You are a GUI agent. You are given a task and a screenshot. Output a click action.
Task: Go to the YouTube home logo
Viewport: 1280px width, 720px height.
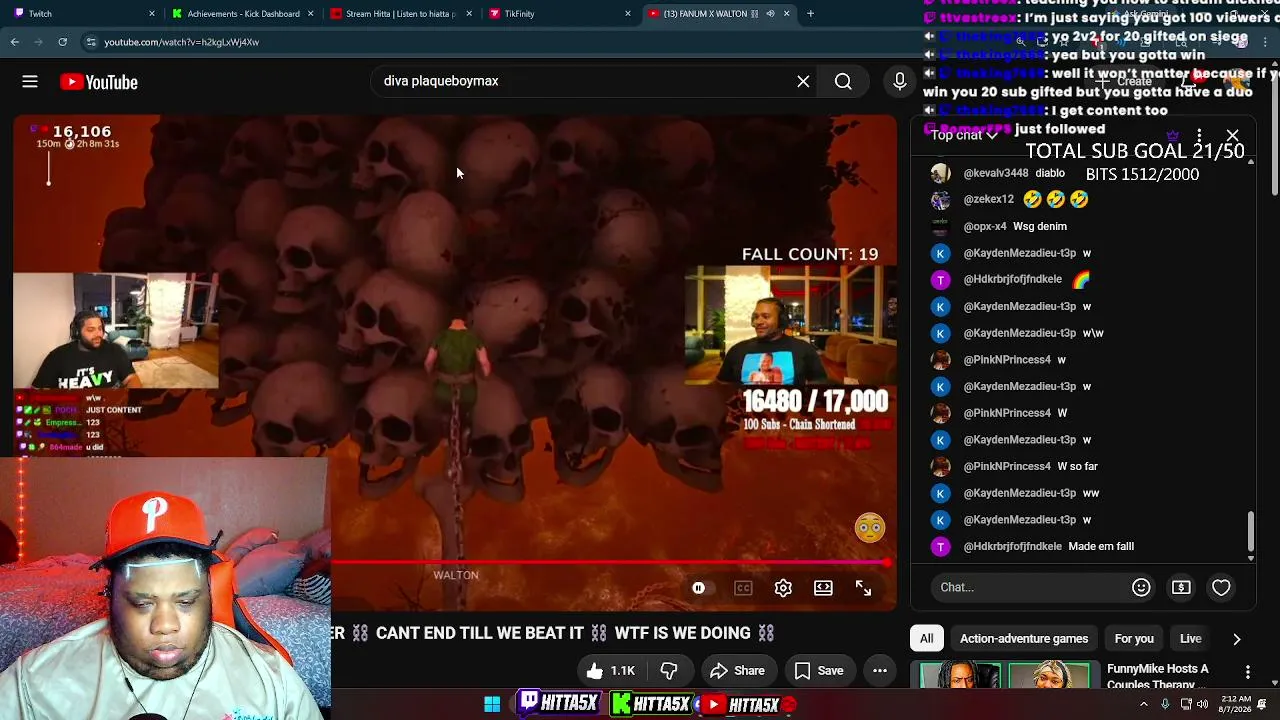[99, 82]
